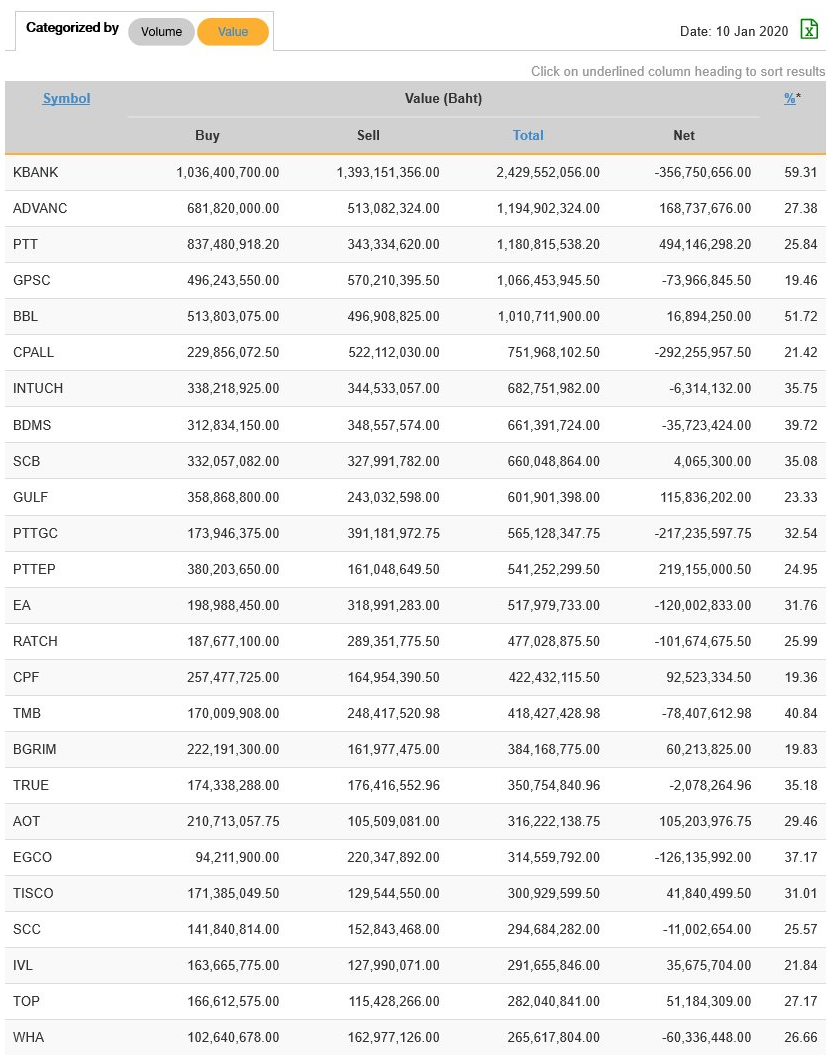Image resolution: width=827 pixels, height=1055 pixels.
Task: Click the INTUCH symbol cell
Action: pyautogui.click(x=38, y=388)
